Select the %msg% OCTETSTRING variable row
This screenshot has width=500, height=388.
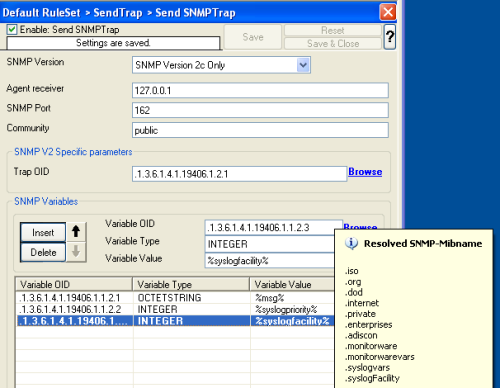coord(175,298)
